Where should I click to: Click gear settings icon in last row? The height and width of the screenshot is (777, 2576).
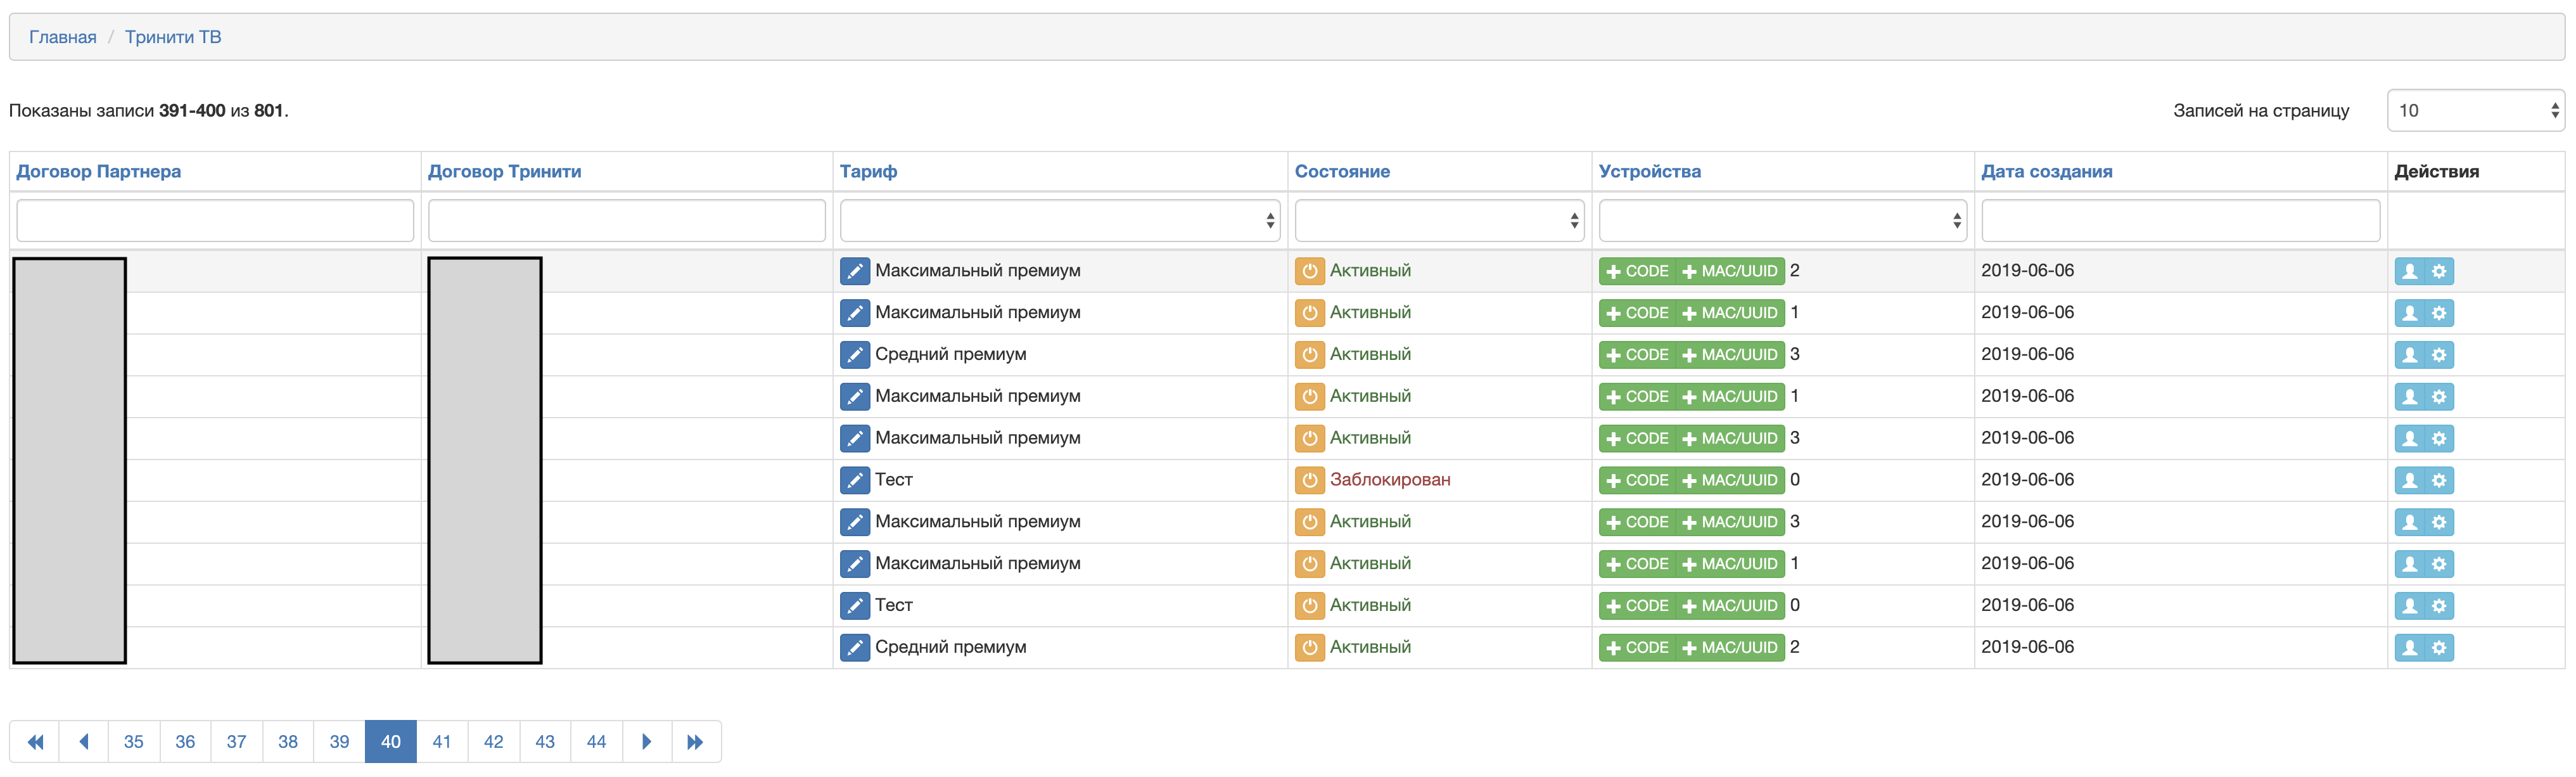point(2439,648)
